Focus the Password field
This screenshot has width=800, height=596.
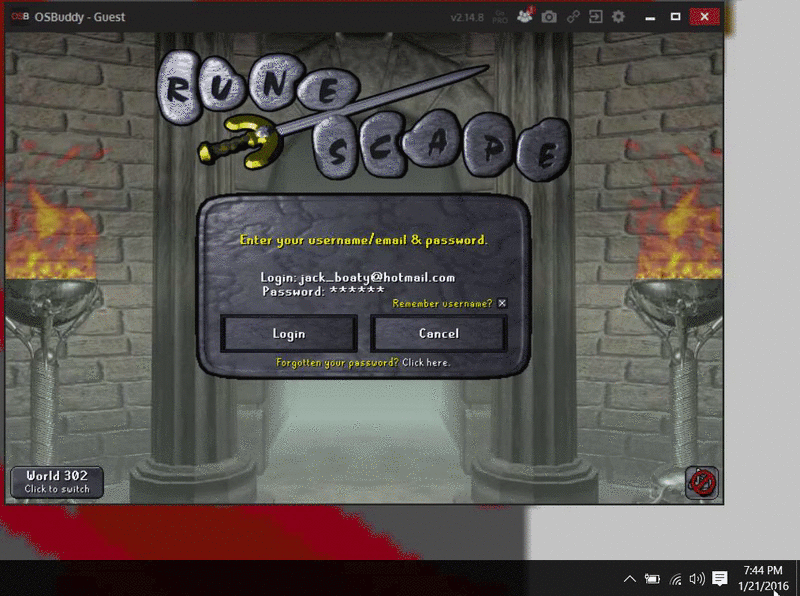coord(323,291)
